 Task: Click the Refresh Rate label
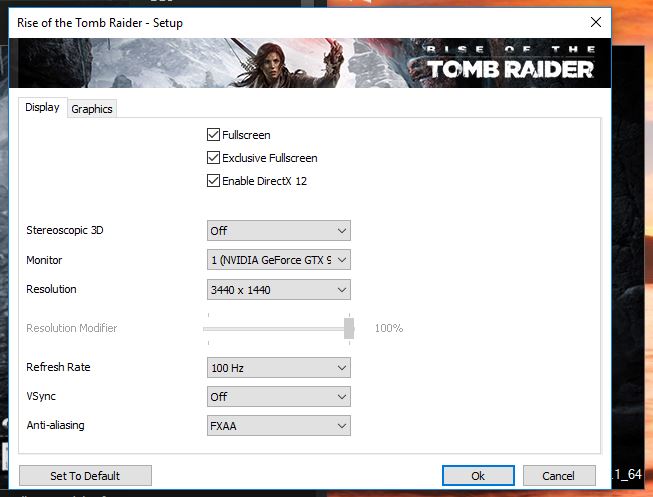point(58,367)
